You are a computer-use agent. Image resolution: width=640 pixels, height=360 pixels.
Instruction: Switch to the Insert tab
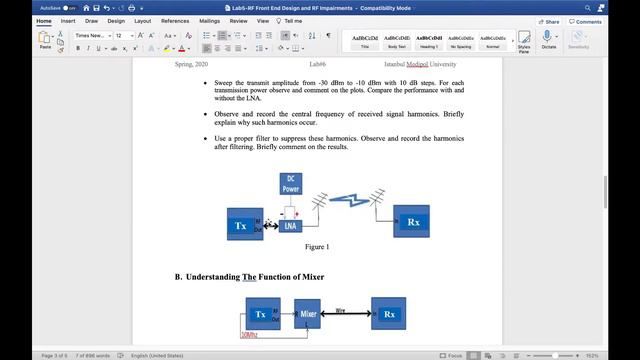click(x=68, y=21)
